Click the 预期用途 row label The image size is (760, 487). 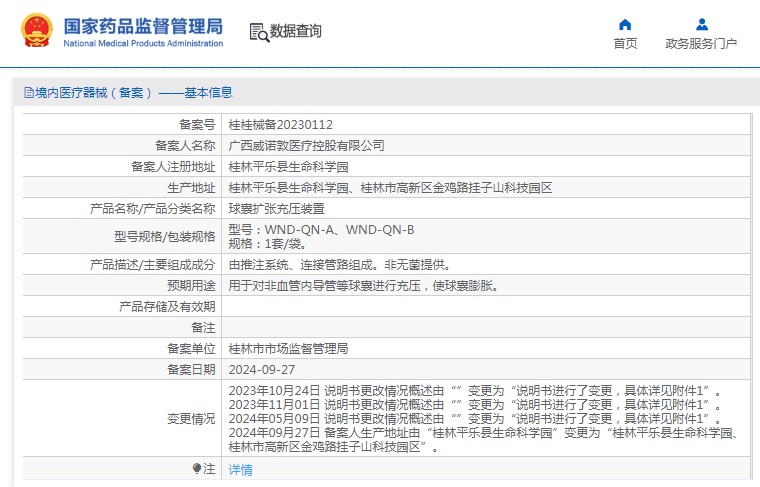click(x=191, y=285)
